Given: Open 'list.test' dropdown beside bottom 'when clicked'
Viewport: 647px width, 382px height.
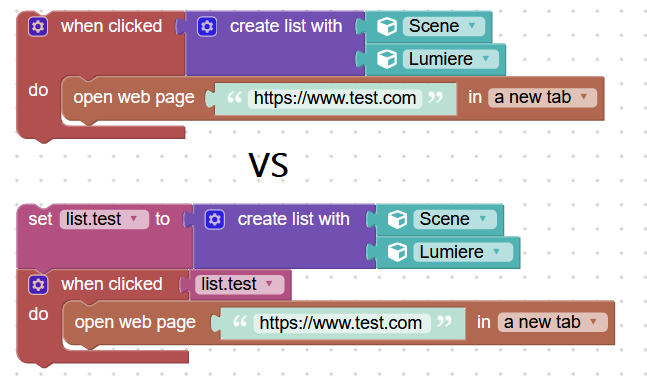Looking at the screenshot, I should tap(239, 284).
